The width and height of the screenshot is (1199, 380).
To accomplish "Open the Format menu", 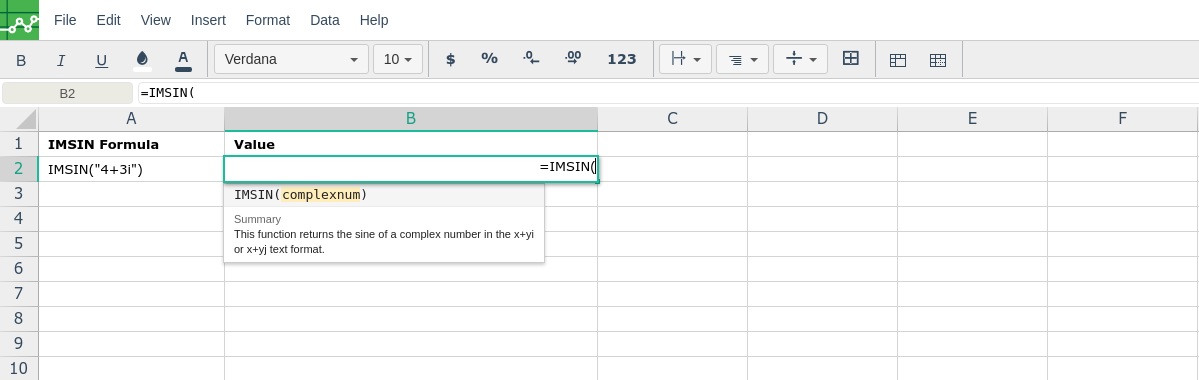I will [x=268, y=21].
